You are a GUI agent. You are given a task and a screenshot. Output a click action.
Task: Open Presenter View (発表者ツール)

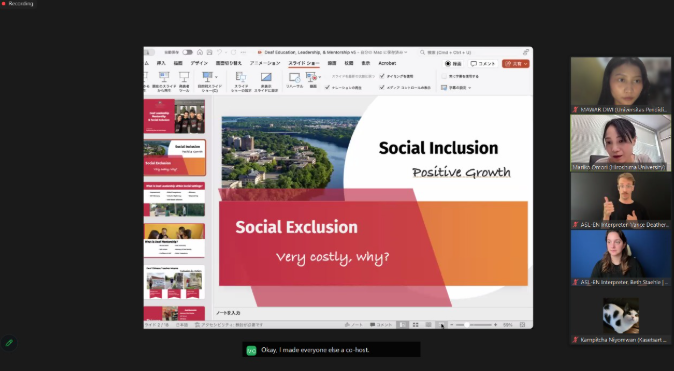click(x=184, y=81)
